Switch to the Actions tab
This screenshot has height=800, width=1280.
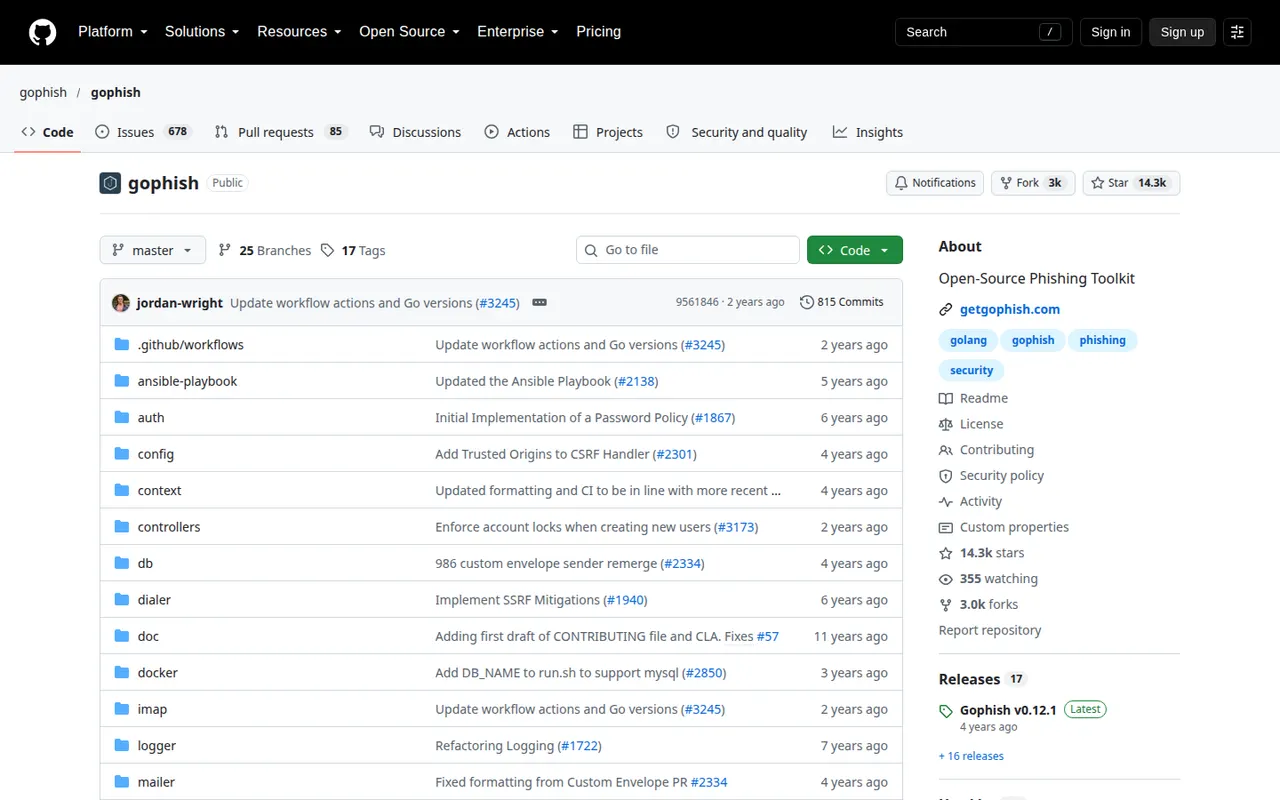click(x=517, y=132)
